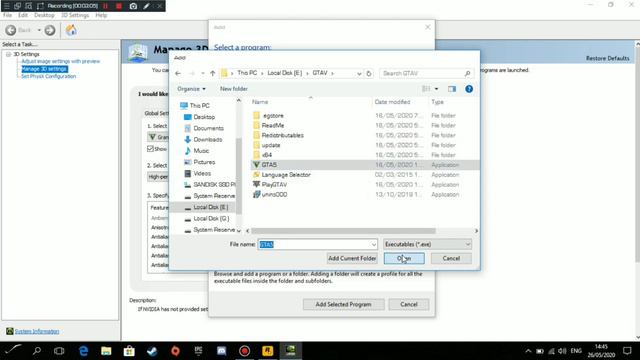Open the 3D Settings menu
The width and height of the screenshot is (640, 360).
point(75,15)
